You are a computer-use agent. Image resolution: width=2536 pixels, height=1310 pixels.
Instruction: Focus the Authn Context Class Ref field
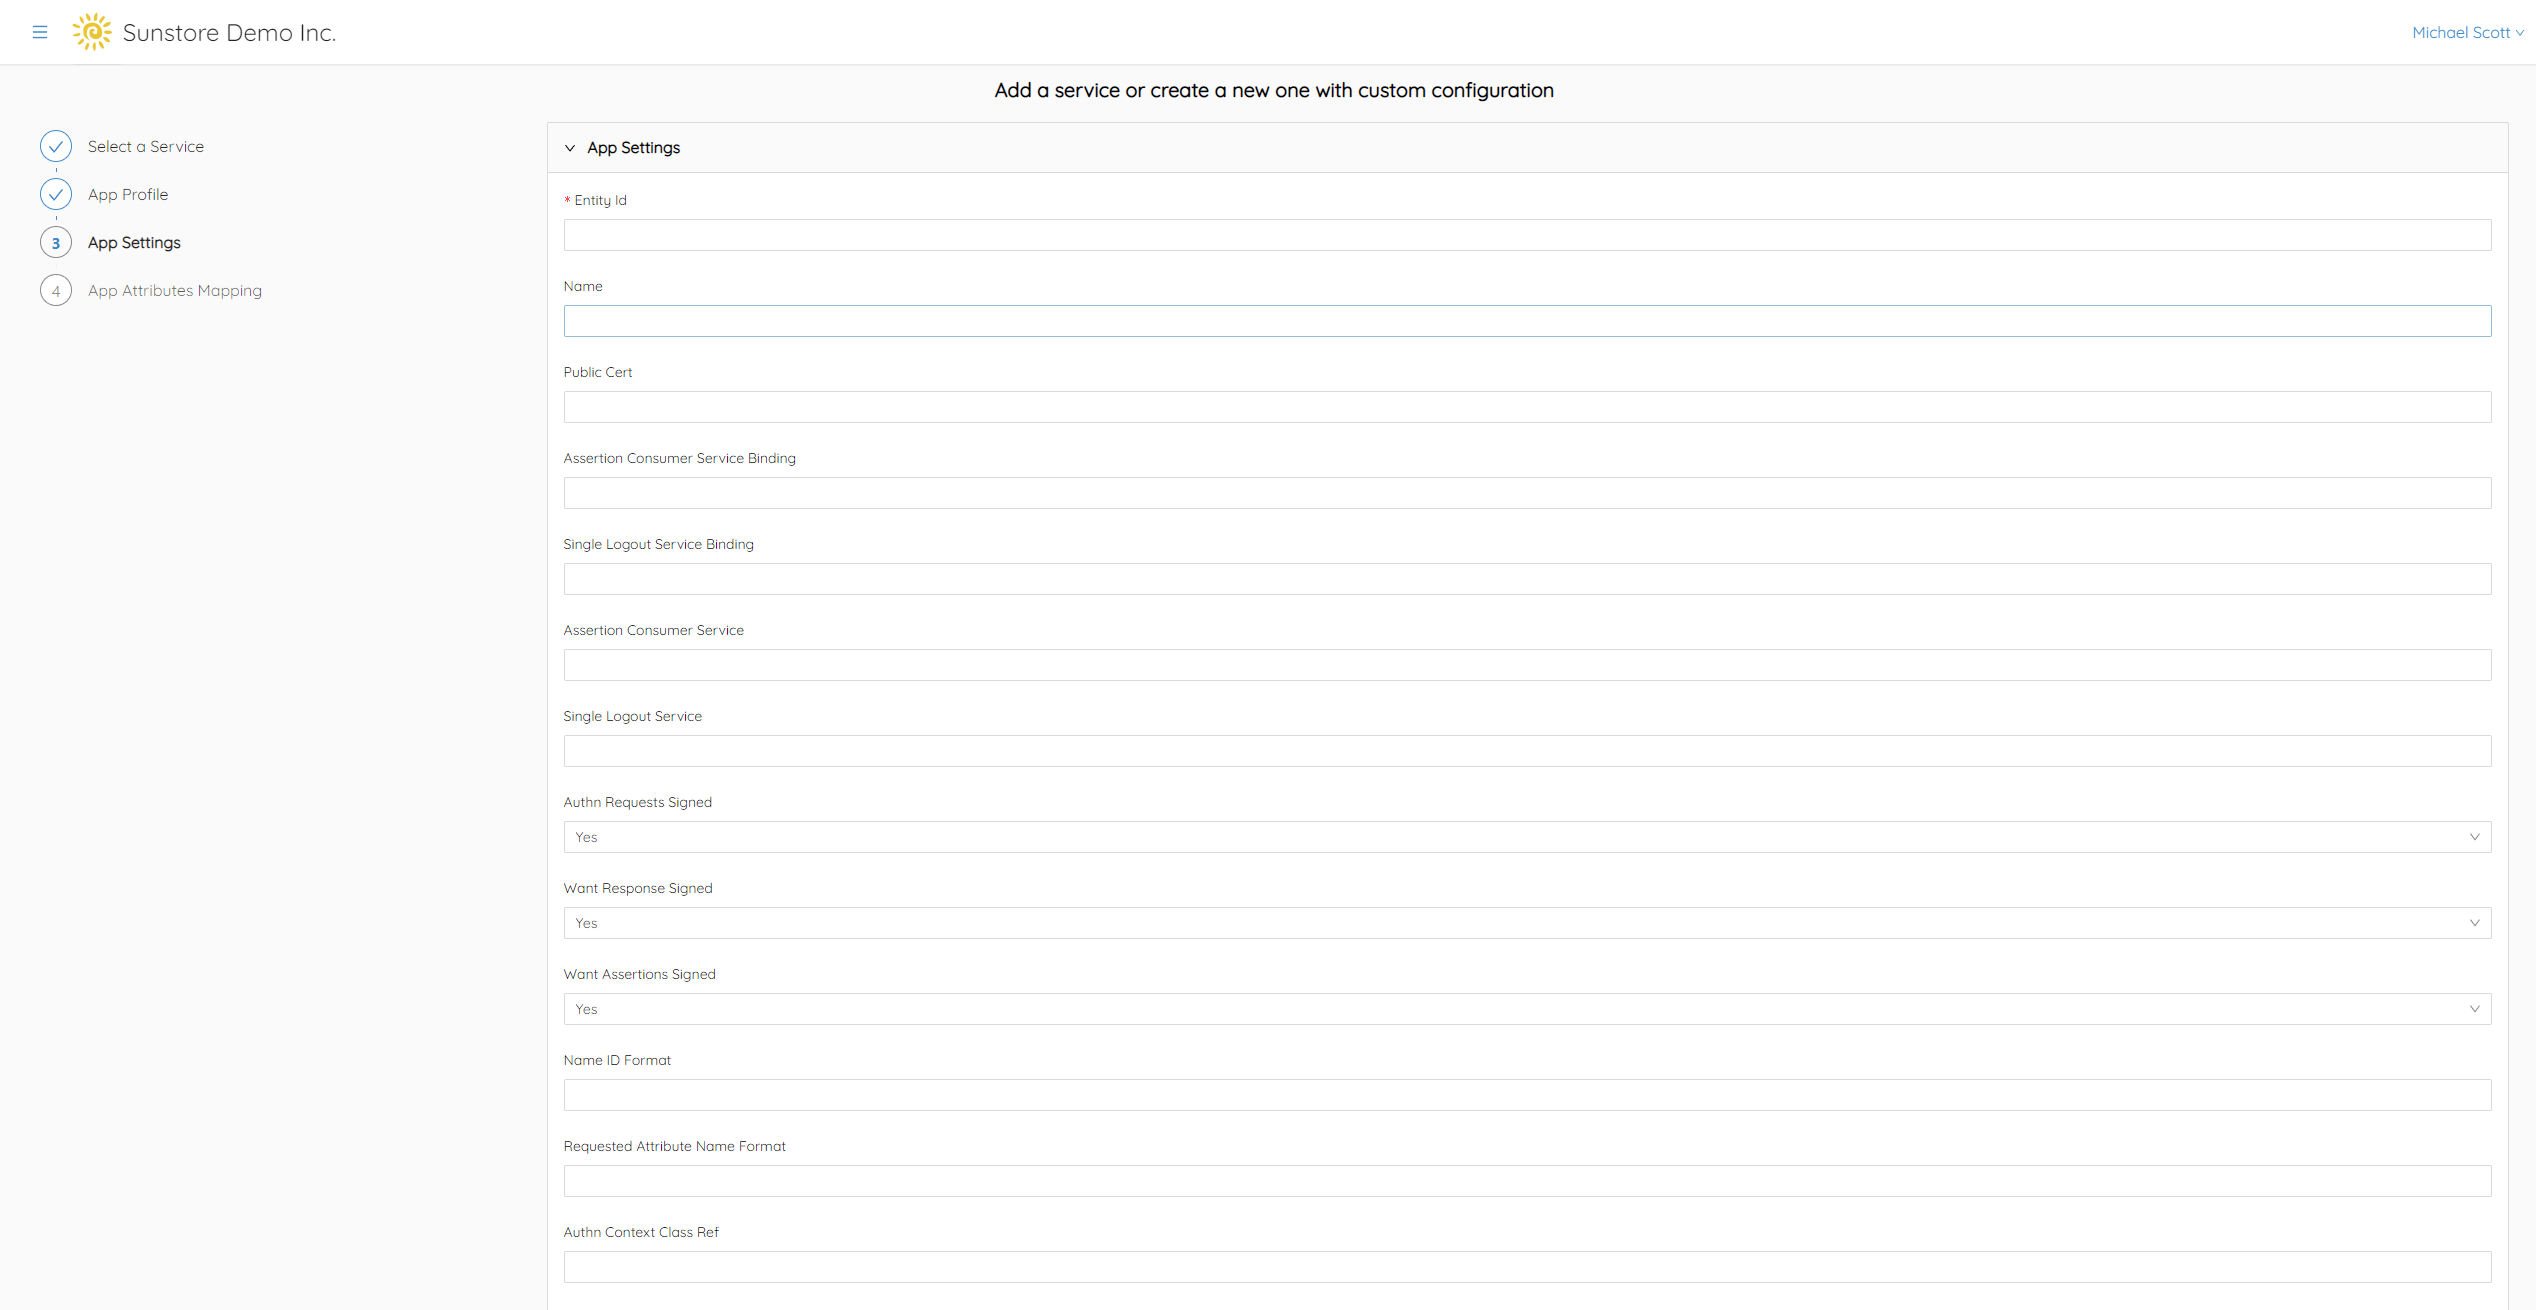tap(1527, 1267)
